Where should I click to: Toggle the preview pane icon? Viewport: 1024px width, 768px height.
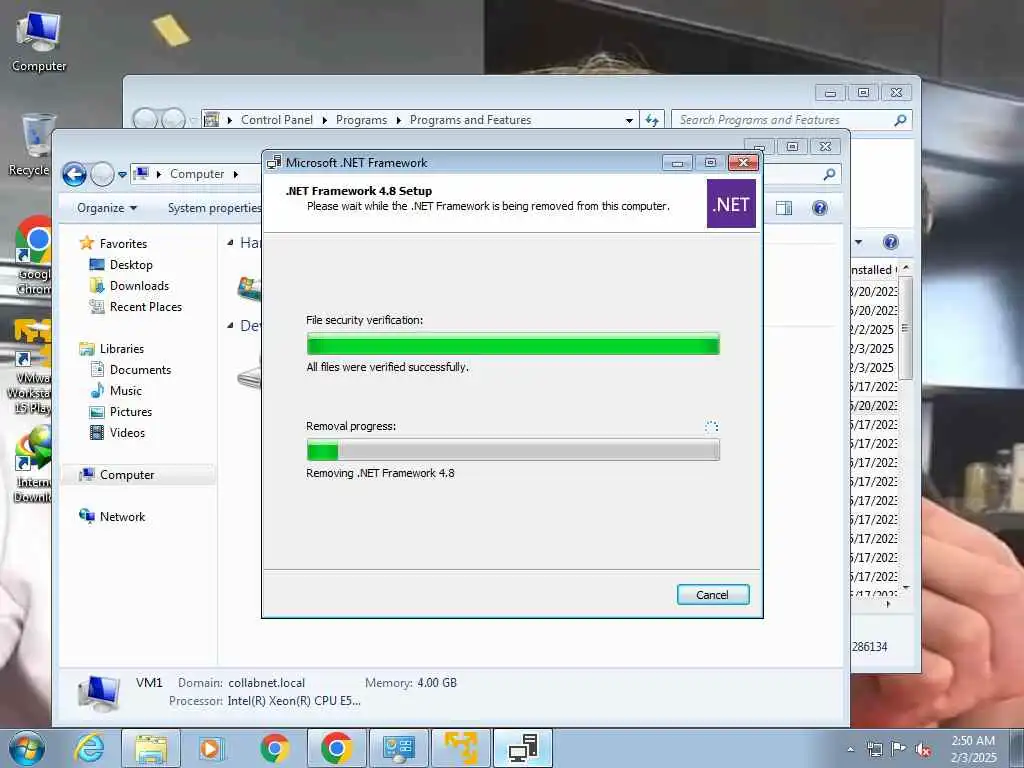pyautogui.click(x=784, y=208)
